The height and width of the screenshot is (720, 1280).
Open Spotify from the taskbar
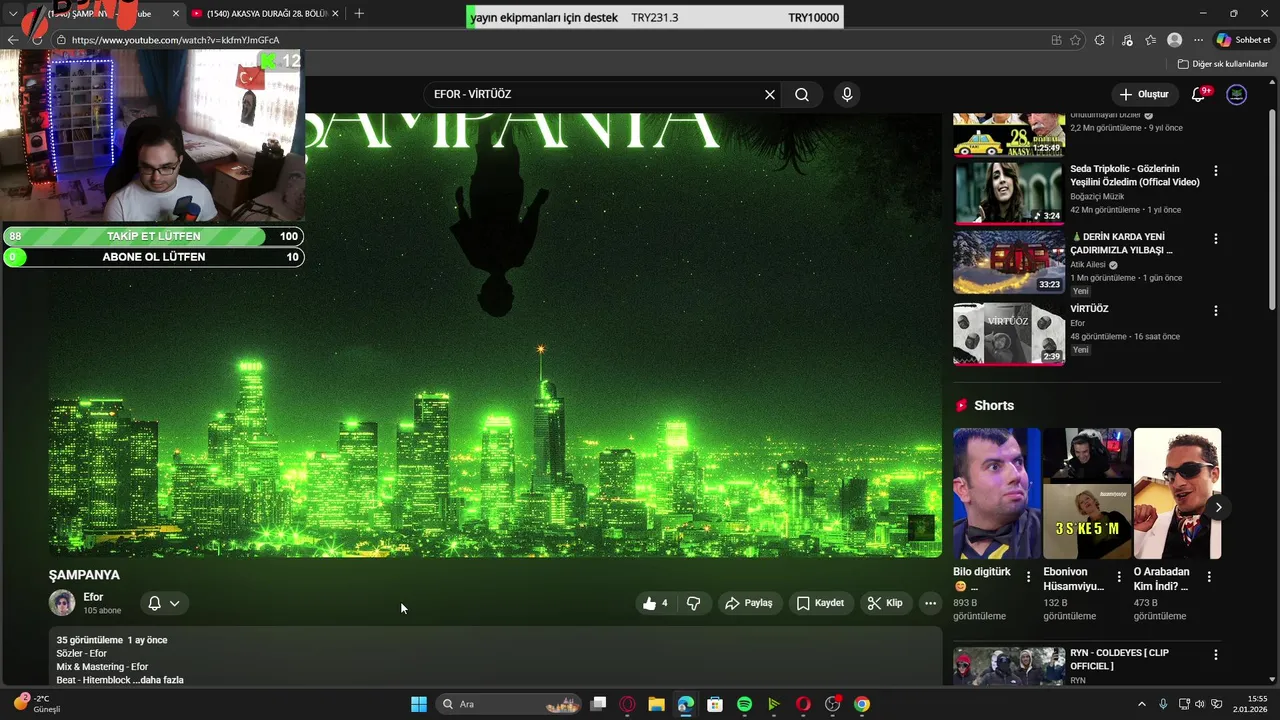pos(744,704)
